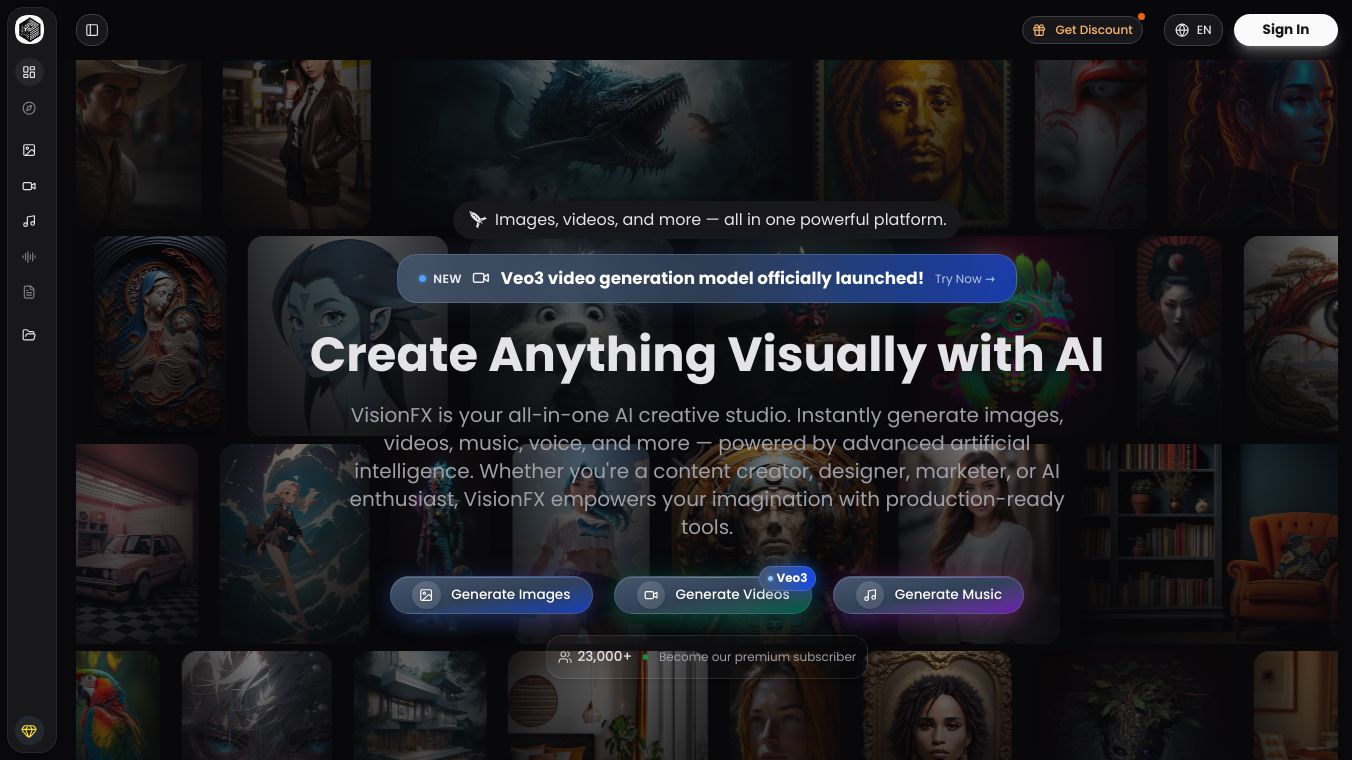Click the VisionFX cube logo
The width and height of the screenshot is (1352, 760).
(x=29, y=30)
